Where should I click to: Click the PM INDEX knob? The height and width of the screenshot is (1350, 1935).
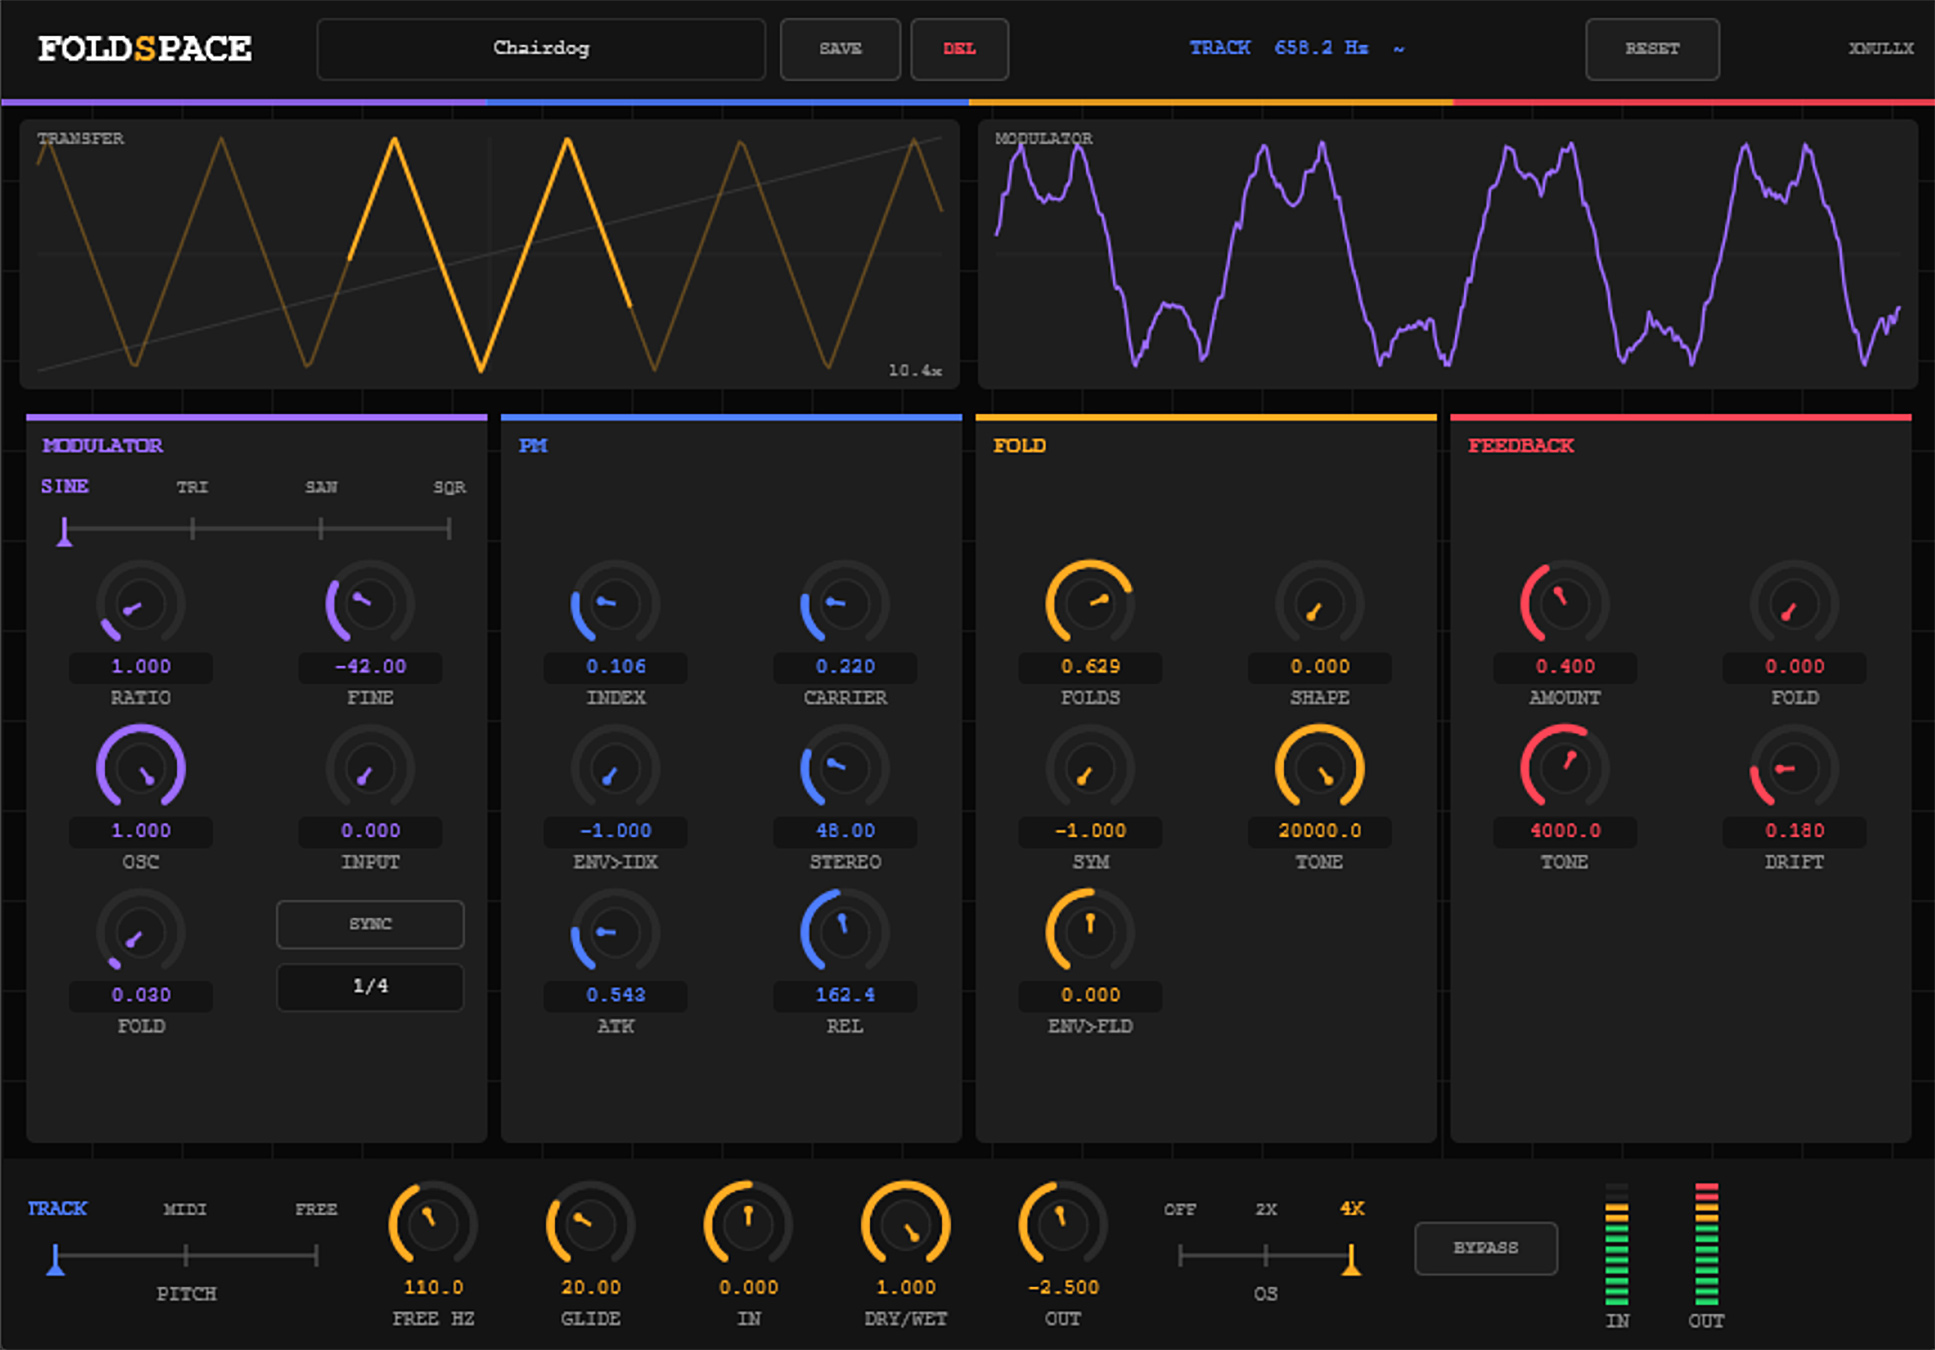coord(615,604)
